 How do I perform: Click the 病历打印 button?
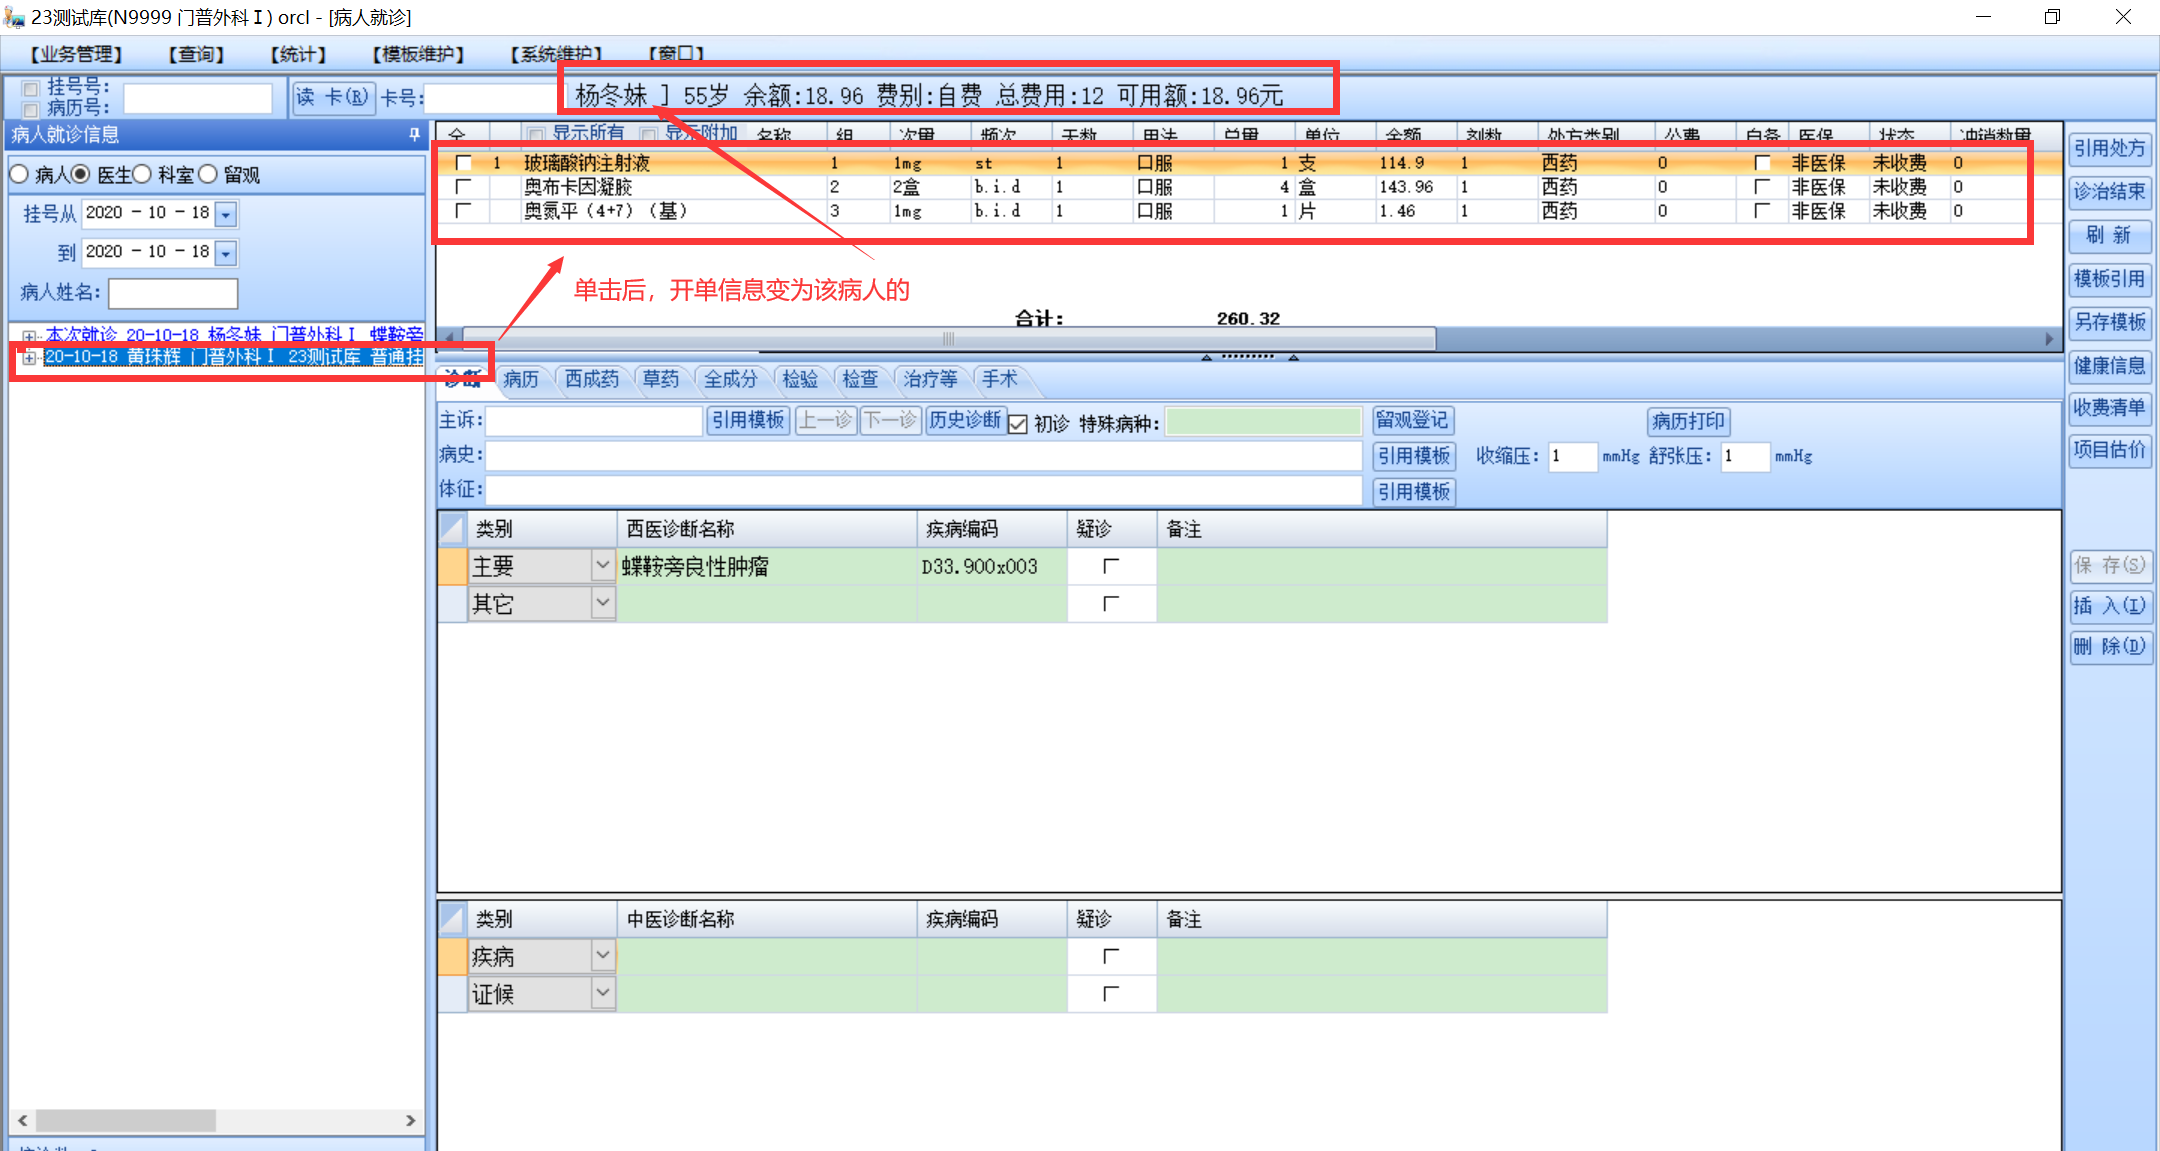click(x=1687, y=421)
